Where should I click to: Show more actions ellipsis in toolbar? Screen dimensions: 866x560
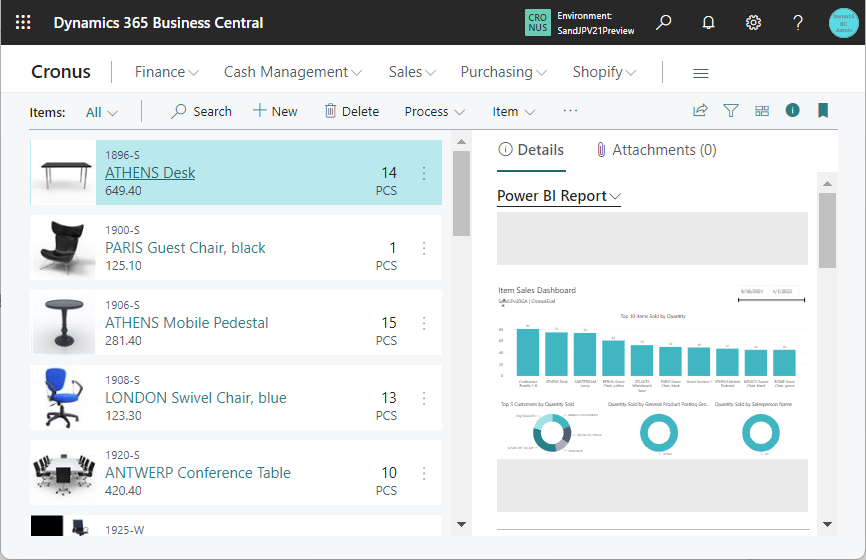(x=570, y=111)
